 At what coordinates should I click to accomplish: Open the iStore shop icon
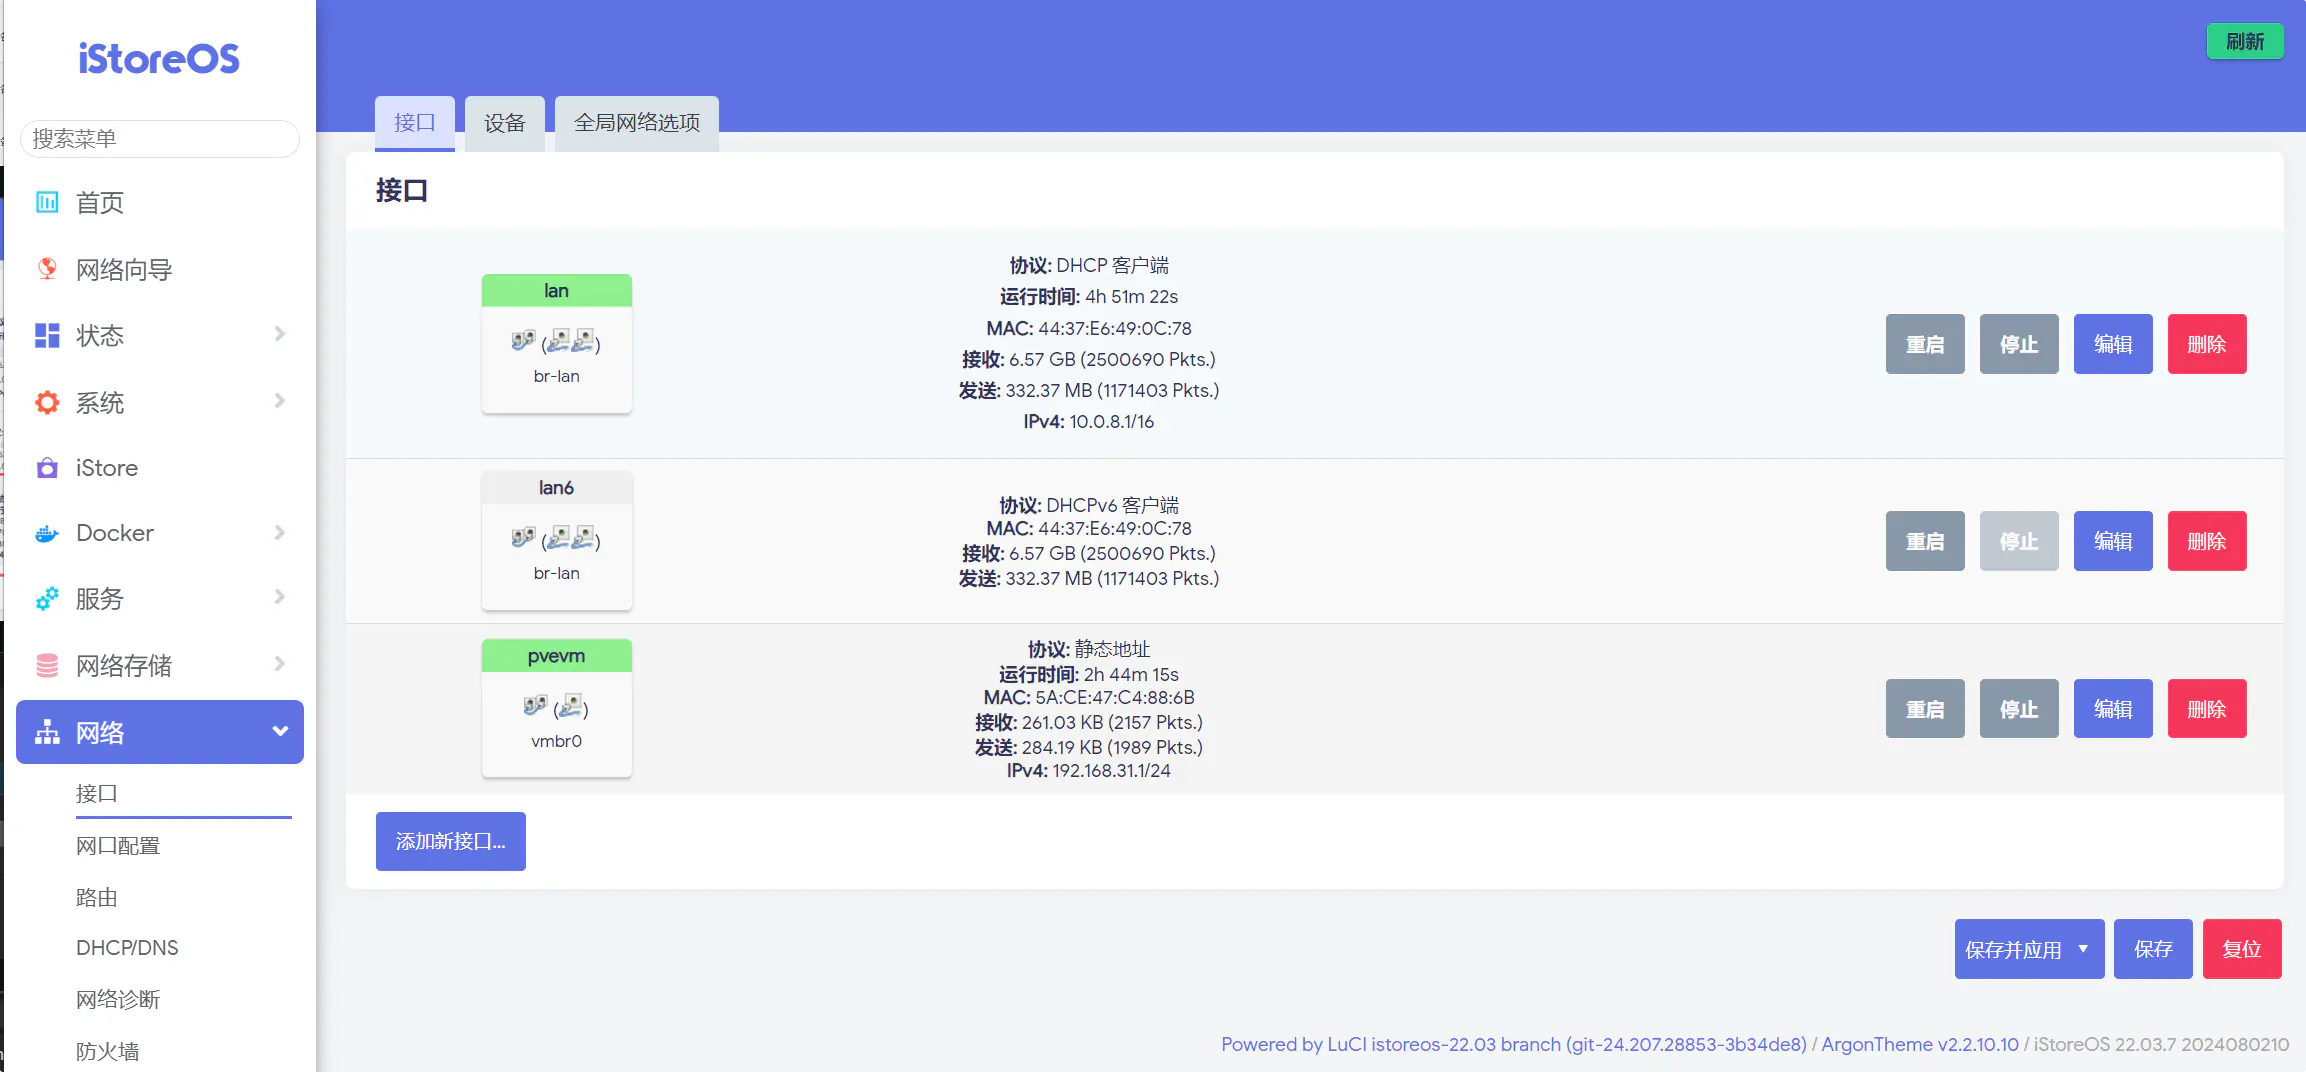click(47, 468)
